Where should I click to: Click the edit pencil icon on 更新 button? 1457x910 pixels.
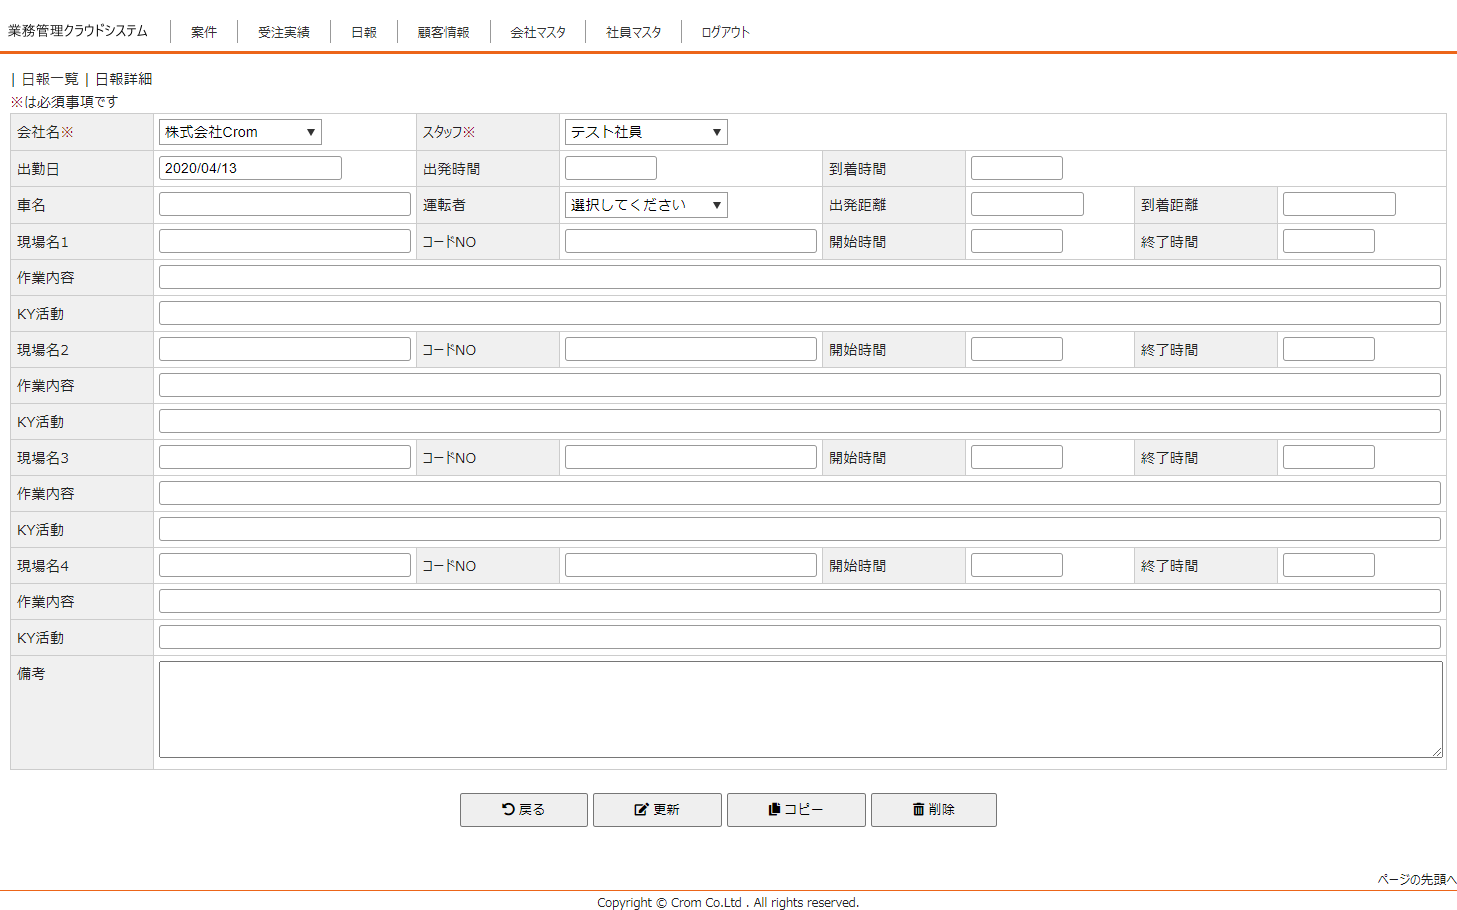642,809
